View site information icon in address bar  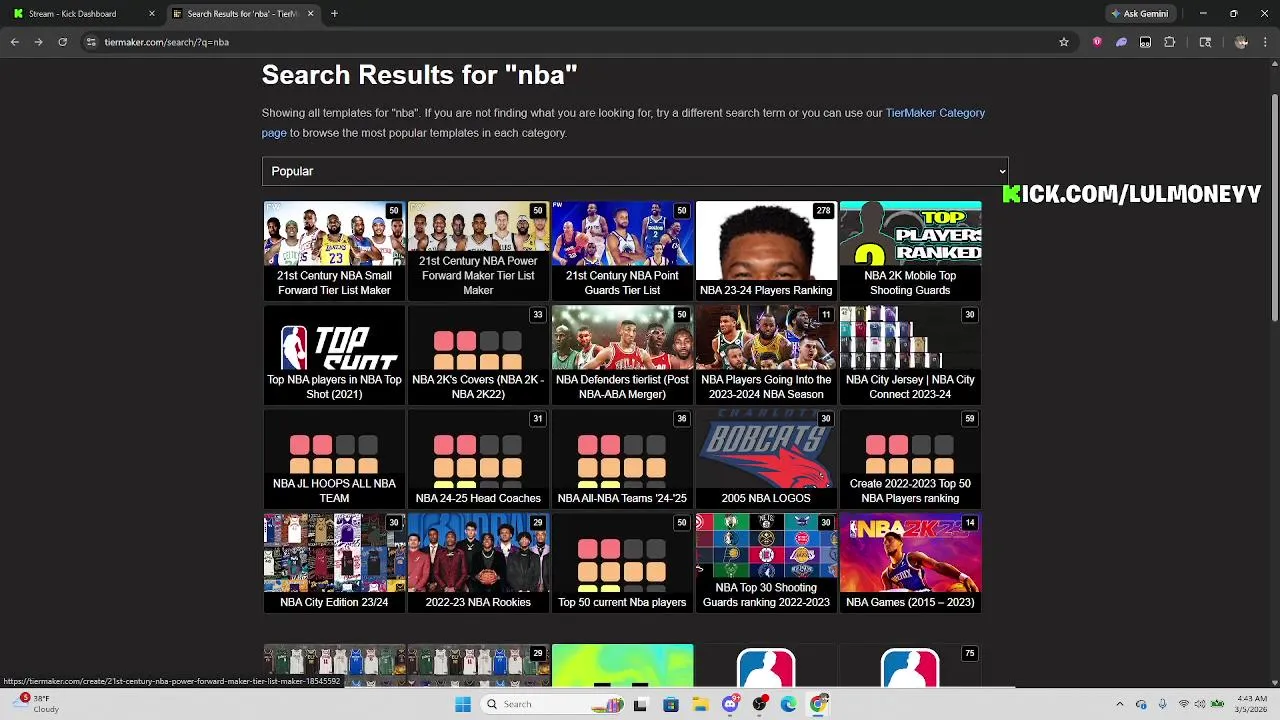tap(91, 42)
